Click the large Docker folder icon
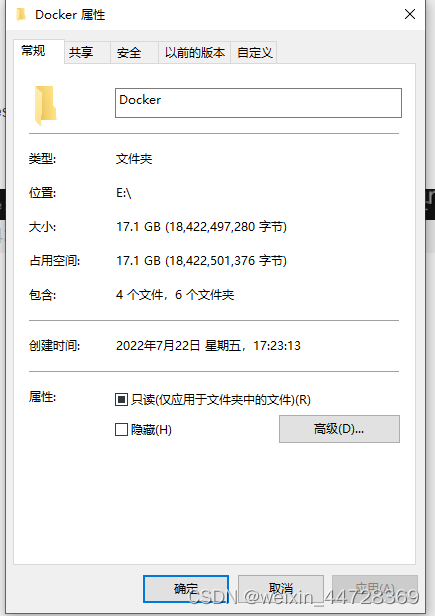Image resolution: width=435 pixels, height=616 pixels. 45,105
